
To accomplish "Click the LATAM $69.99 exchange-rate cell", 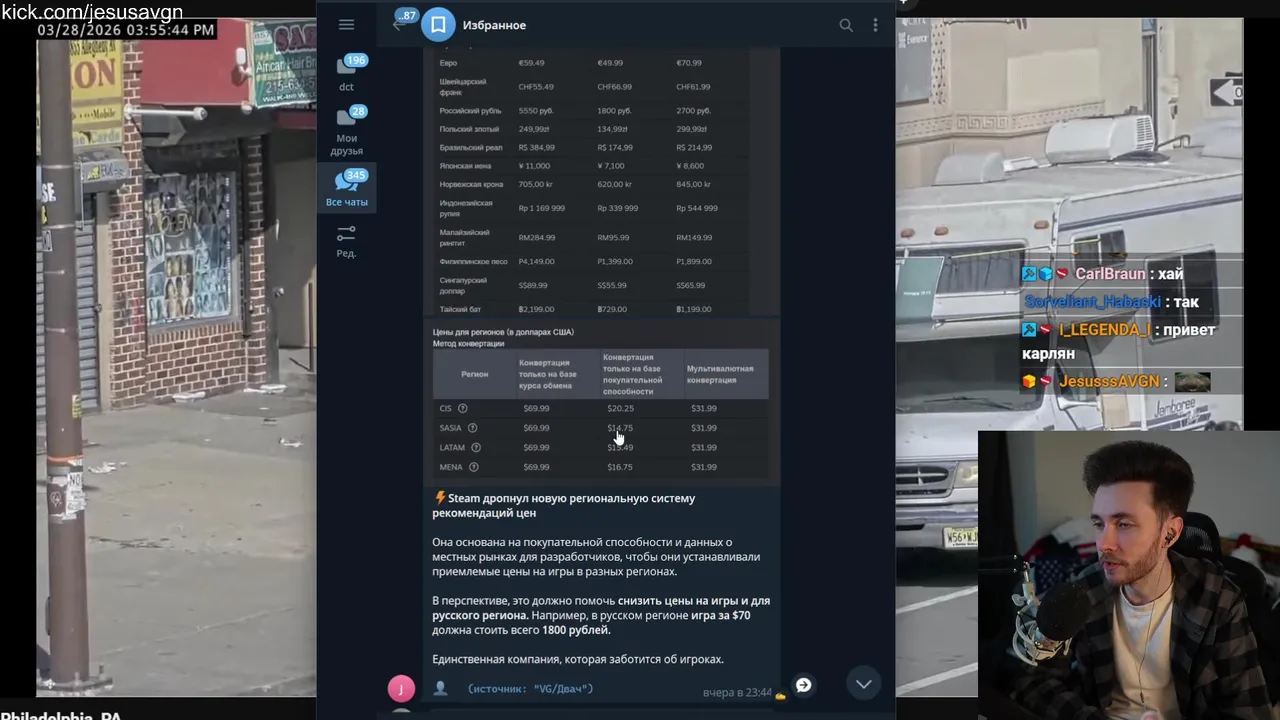I will coord(536,447).
